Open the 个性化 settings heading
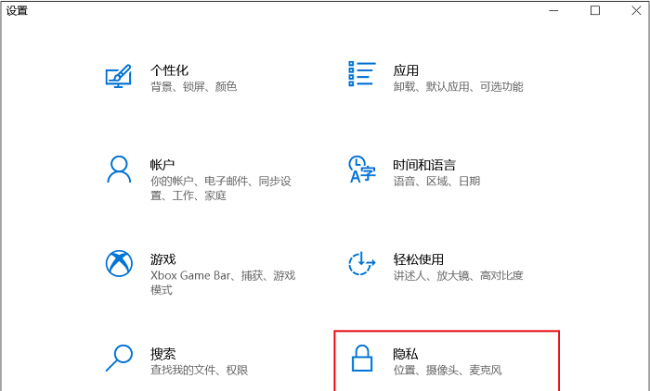The width and height of the screenshot is (650, 391). point(169,70)
